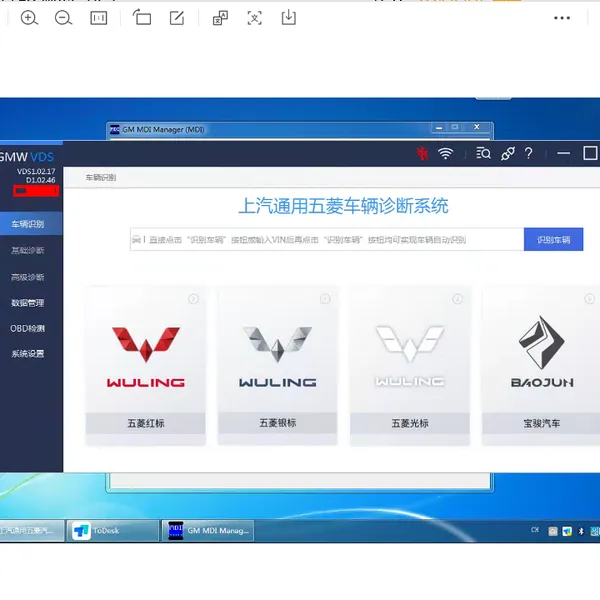
Task: Click the VIN input search field
Action: (x=327, y=240)
